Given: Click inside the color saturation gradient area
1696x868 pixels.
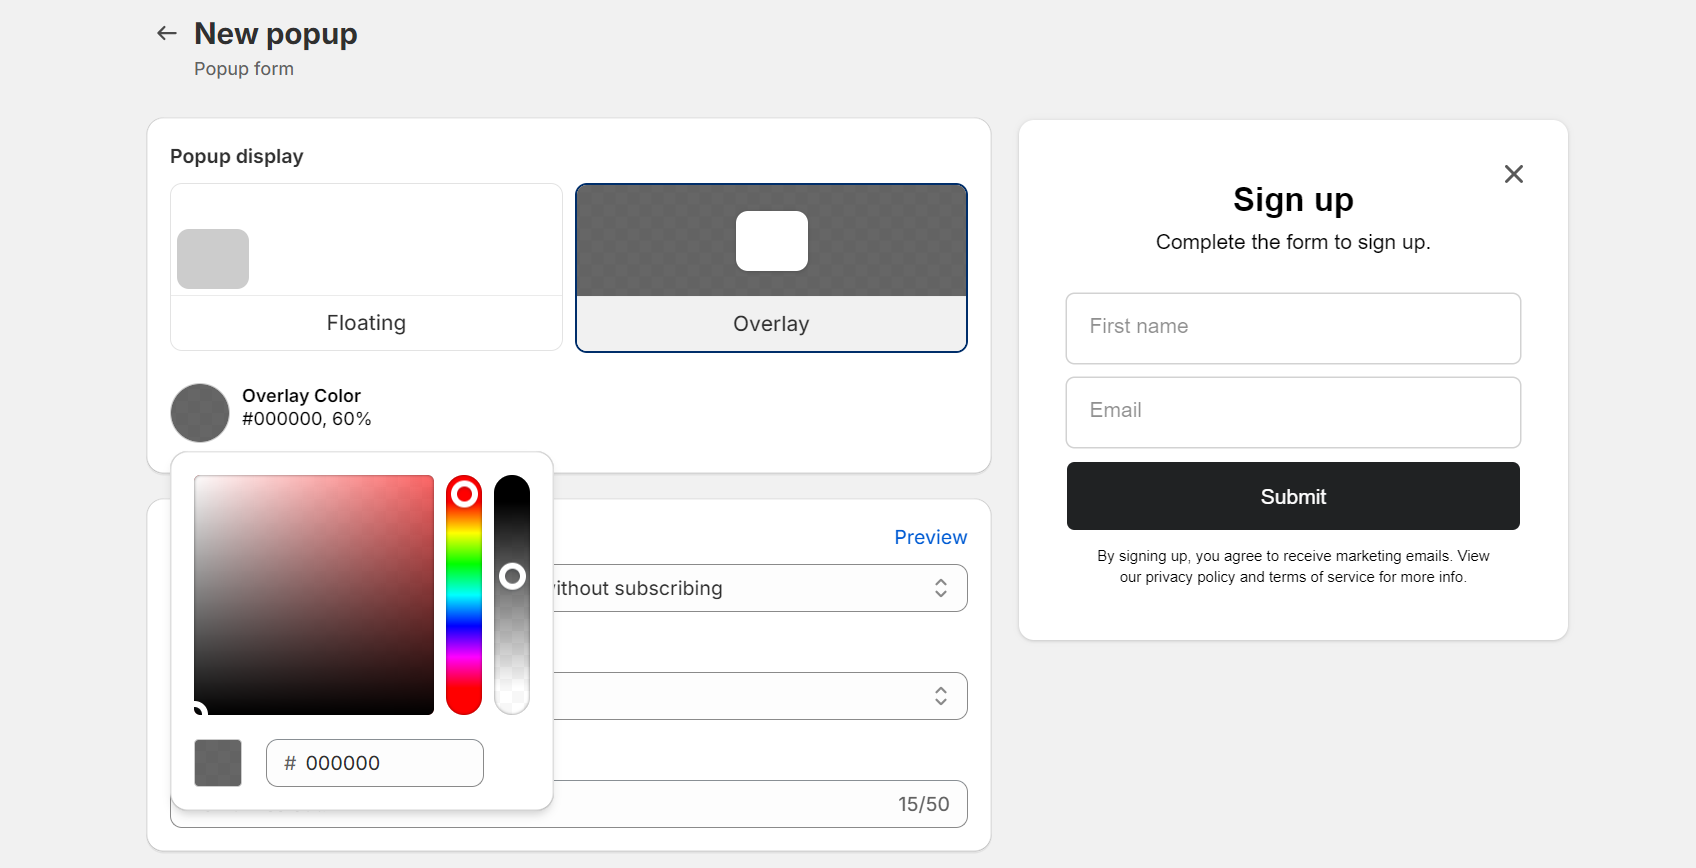Looking at the screenshot, I should [314, 594].
